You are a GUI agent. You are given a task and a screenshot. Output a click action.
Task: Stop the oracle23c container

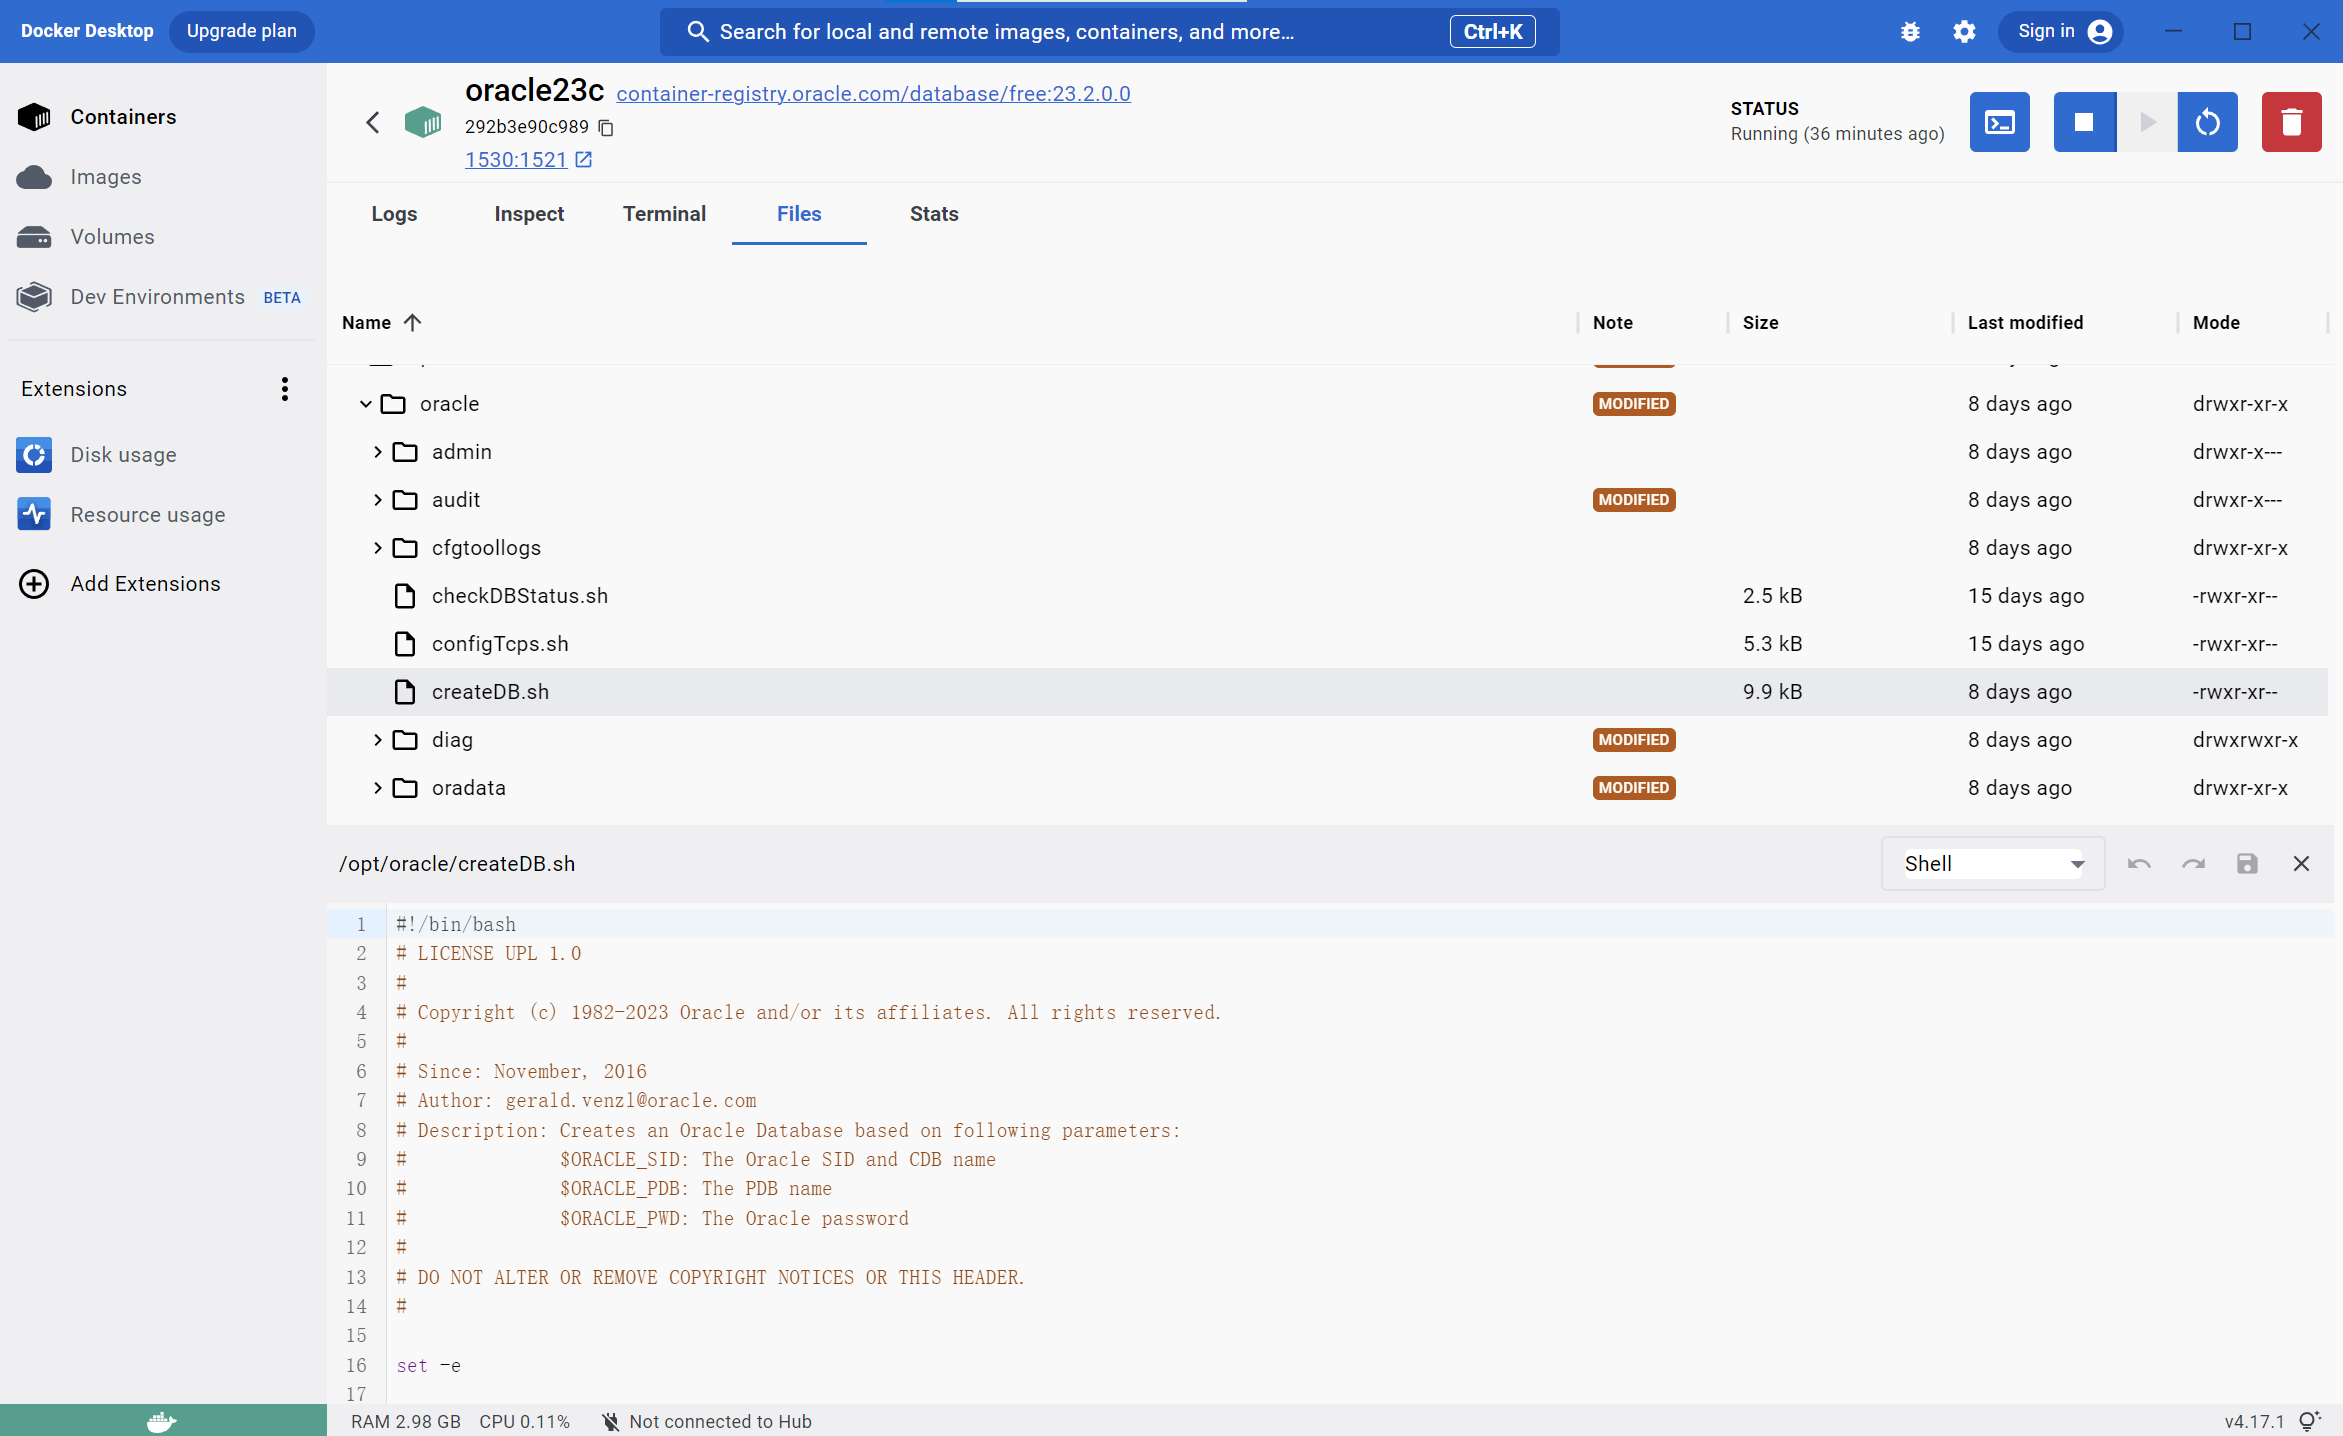pyautogui.click(x=2084, y=122)
